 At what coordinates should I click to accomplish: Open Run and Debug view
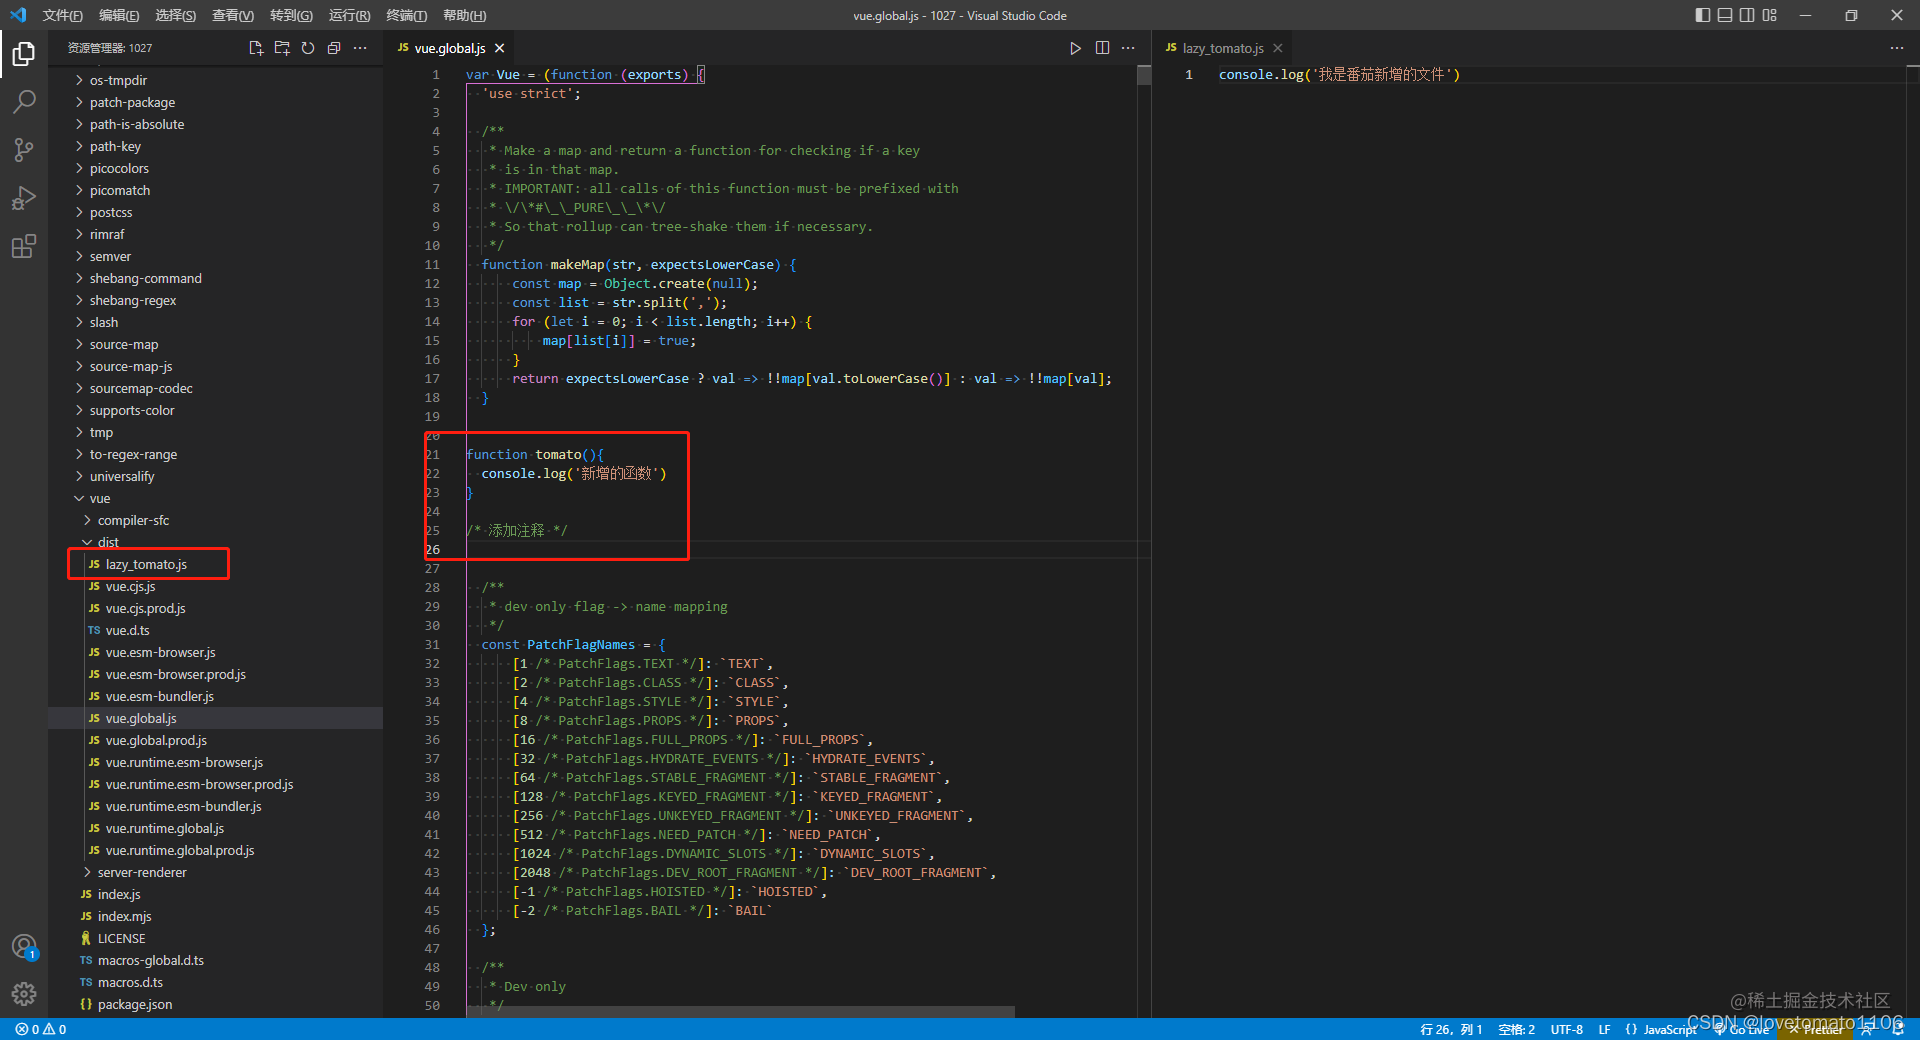click(x=24, y=198)
